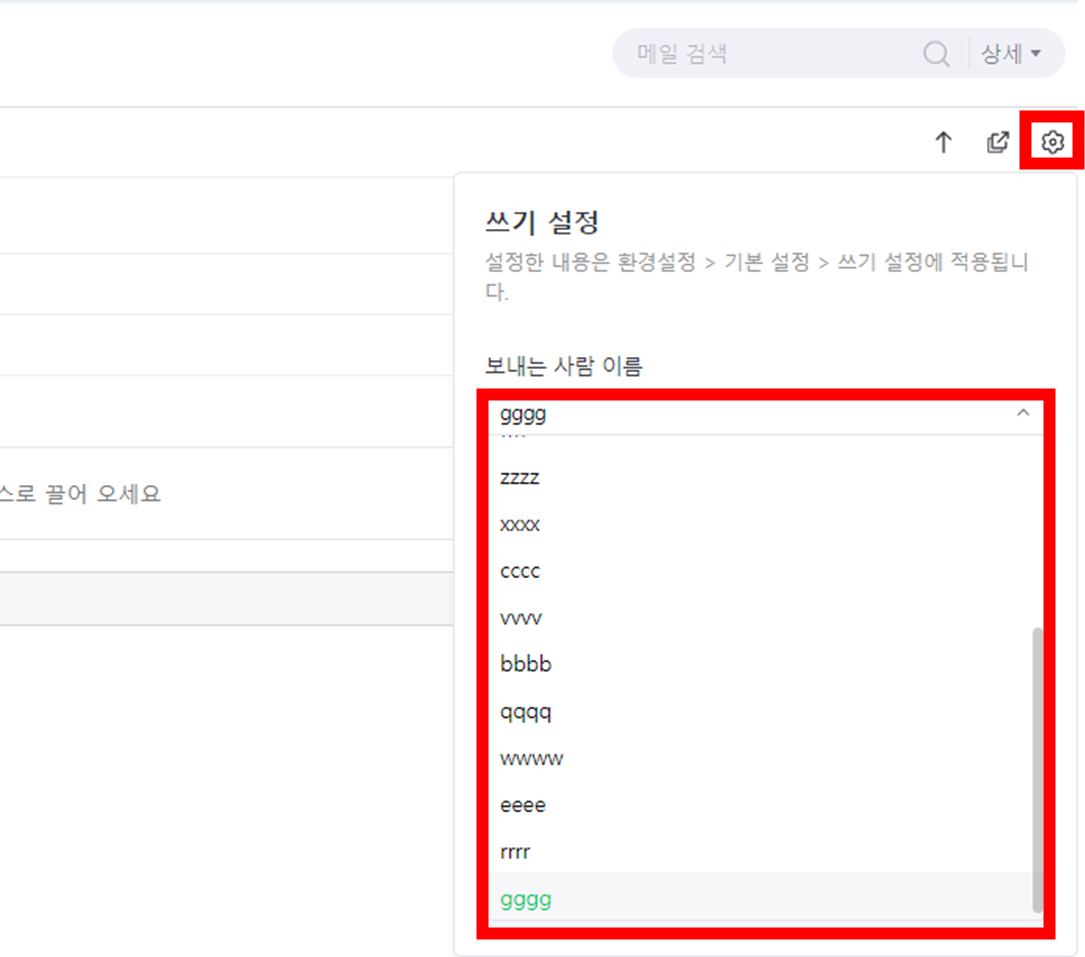Select zzzz from the sender name list

pyautogui.click(x=520, y=477)
